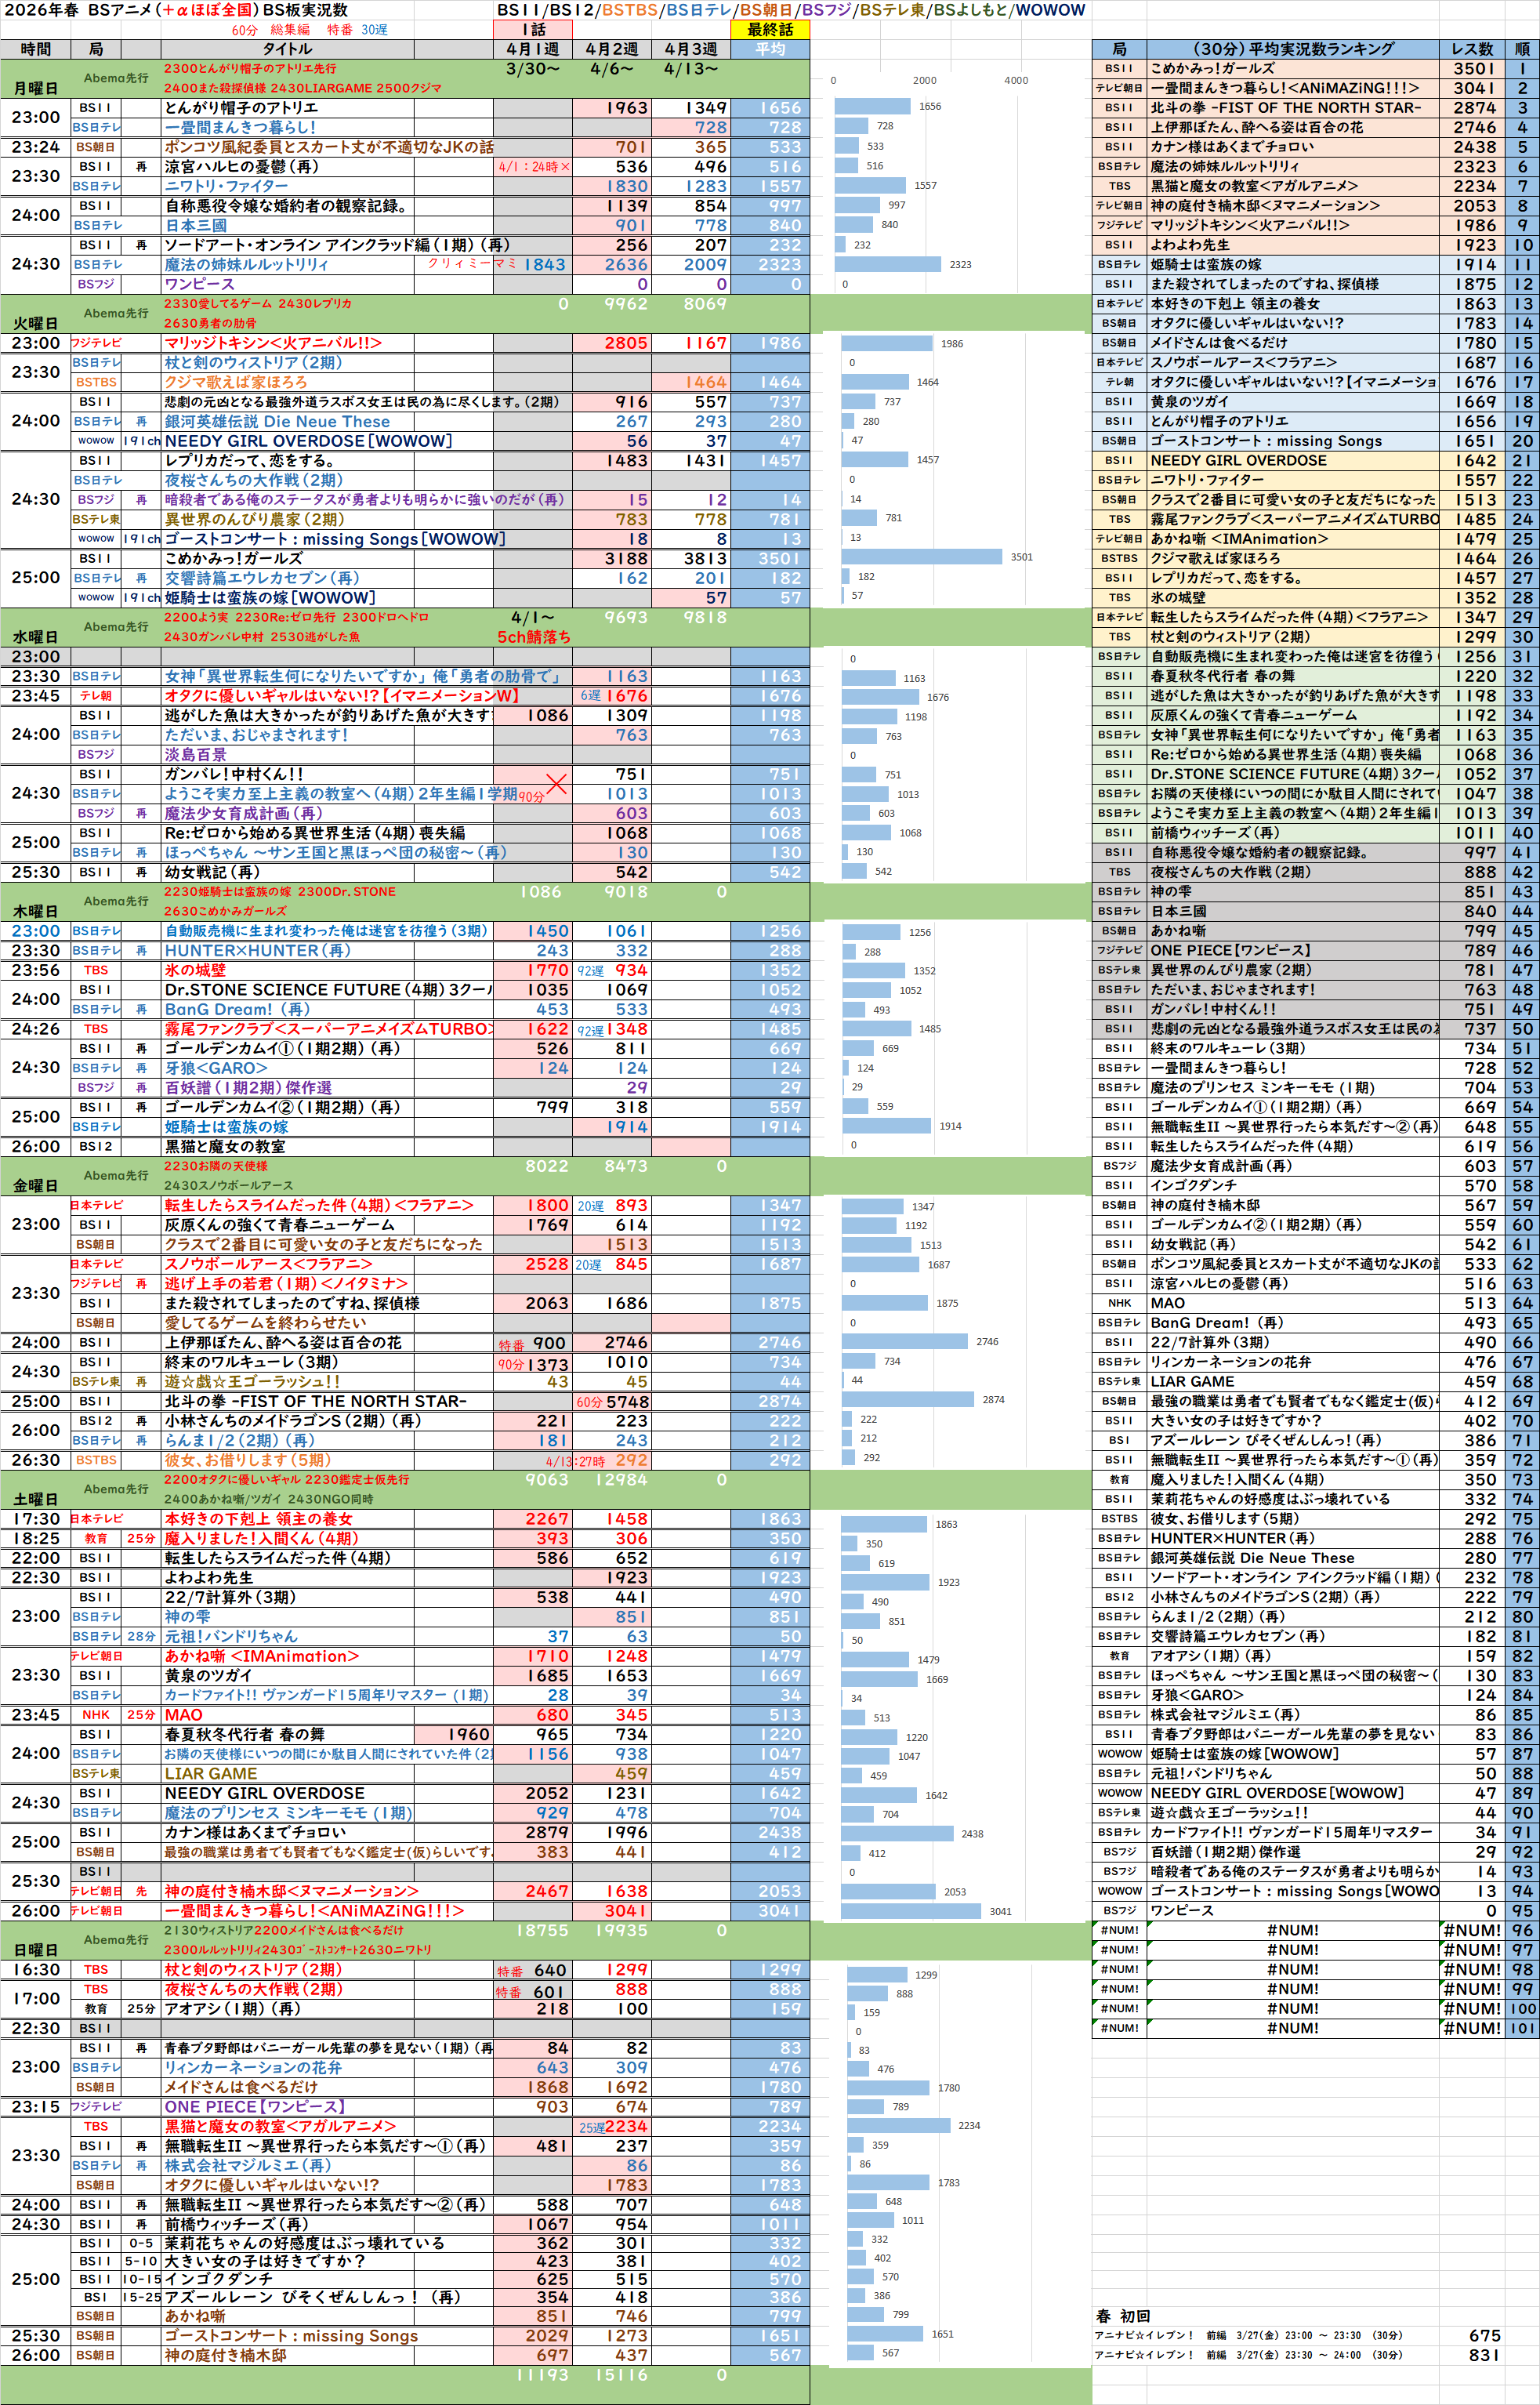Select the レス数 ranking column header

1472,49
